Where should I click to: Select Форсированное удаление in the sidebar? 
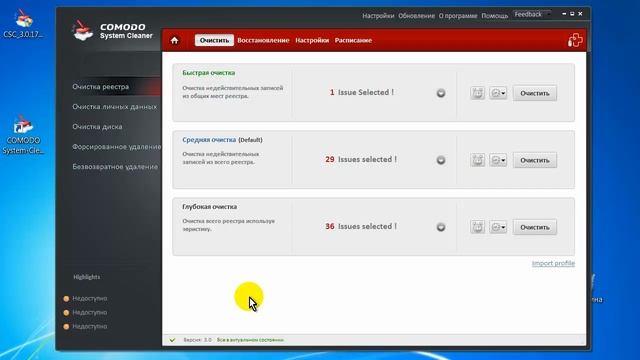click(x=117, y=147)
